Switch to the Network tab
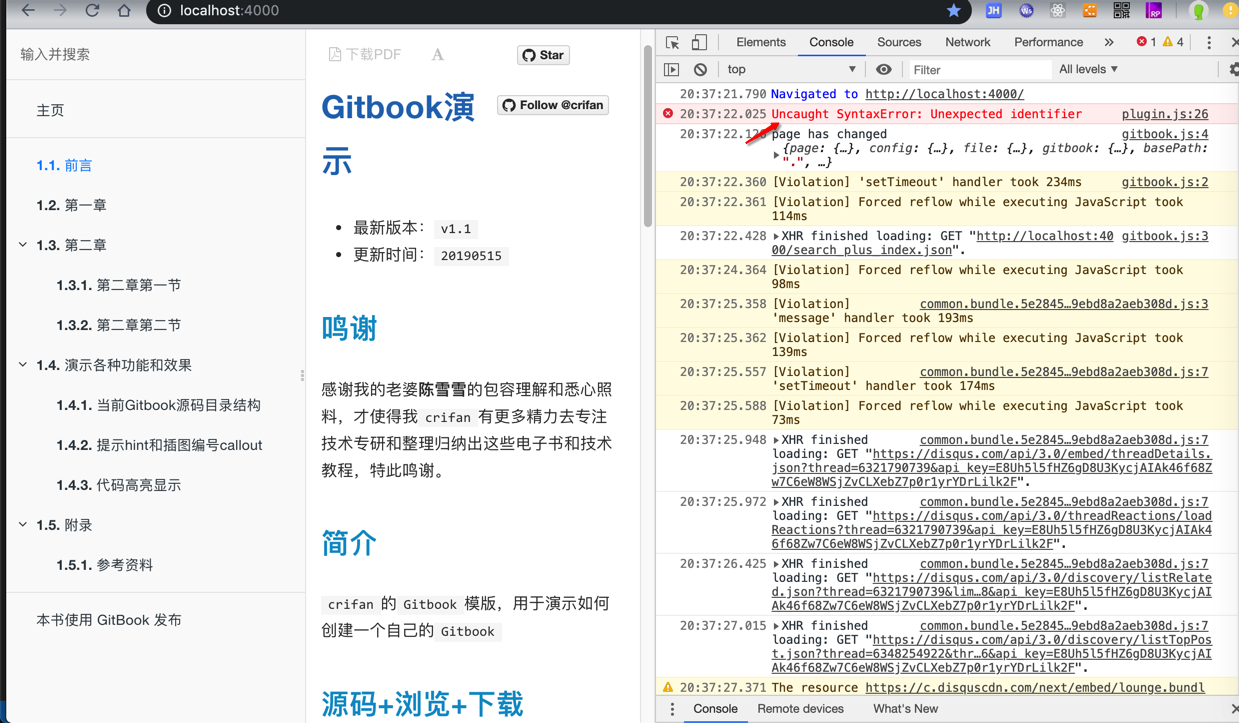This screenshot has height=725, width=1239. [x=967, y=42]
